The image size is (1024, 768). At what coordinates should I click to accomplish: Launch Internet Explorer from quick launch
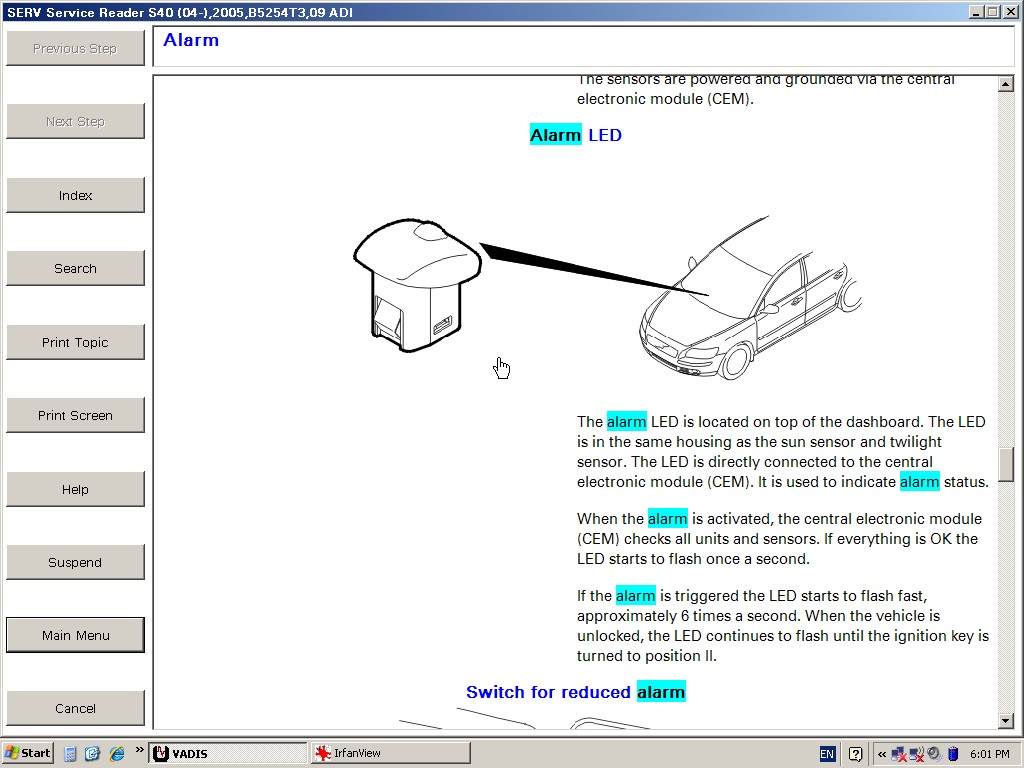click(117, 754)
